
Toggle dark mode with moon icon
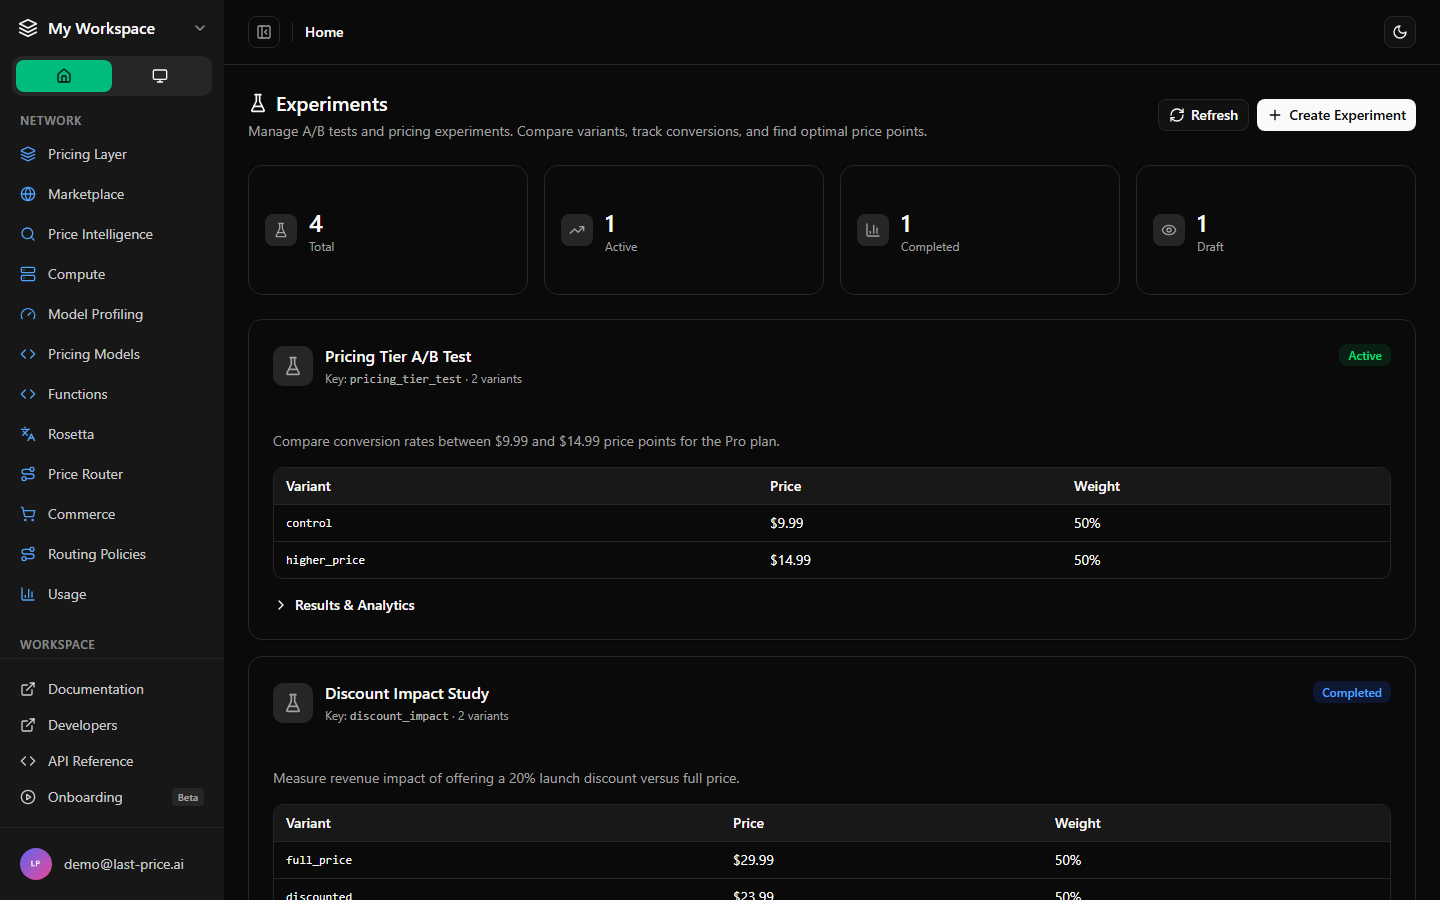point(1400,32)
